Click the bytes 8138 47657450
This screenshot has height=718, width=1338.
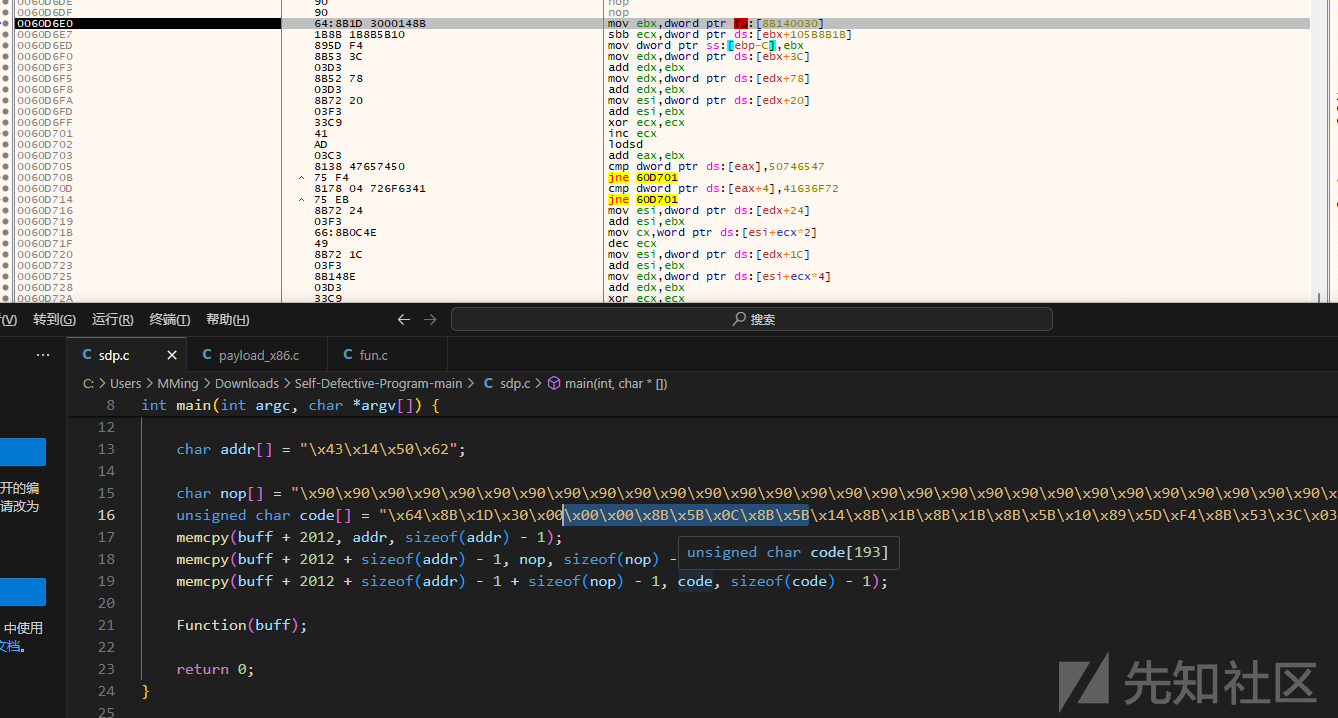[x=360, y=166]
